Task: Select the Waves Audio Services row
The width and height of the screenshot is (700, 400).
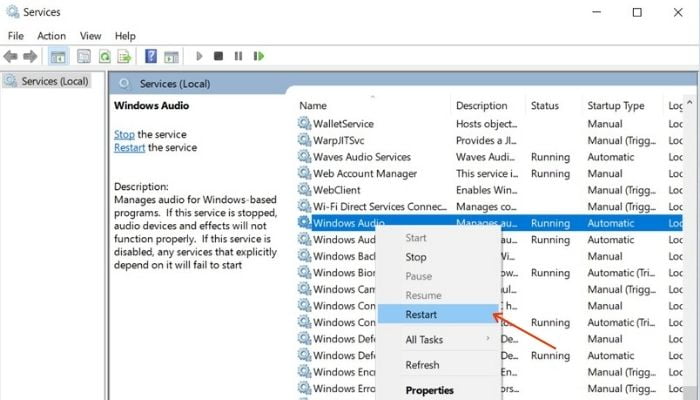Action: click(490, 157)
